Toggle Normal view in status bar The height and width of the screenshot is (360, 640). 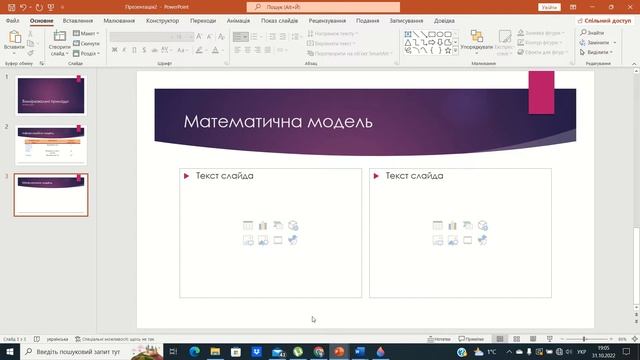(500, 339)
